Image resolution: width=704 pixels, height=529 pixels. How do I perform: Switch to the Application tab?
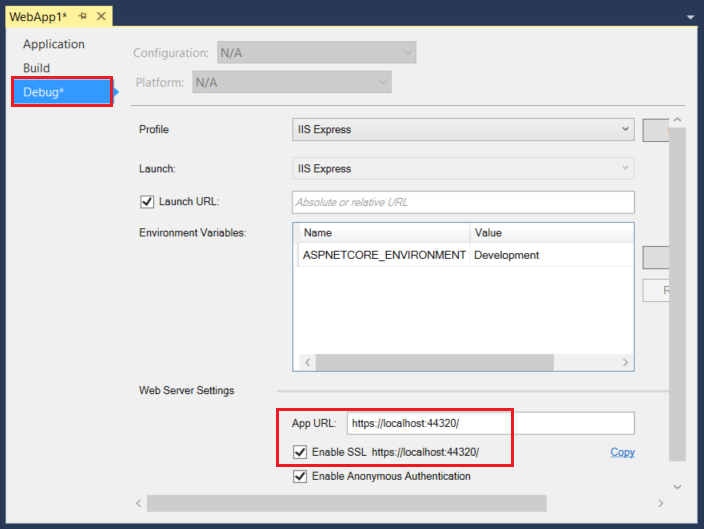pos(54,44)
